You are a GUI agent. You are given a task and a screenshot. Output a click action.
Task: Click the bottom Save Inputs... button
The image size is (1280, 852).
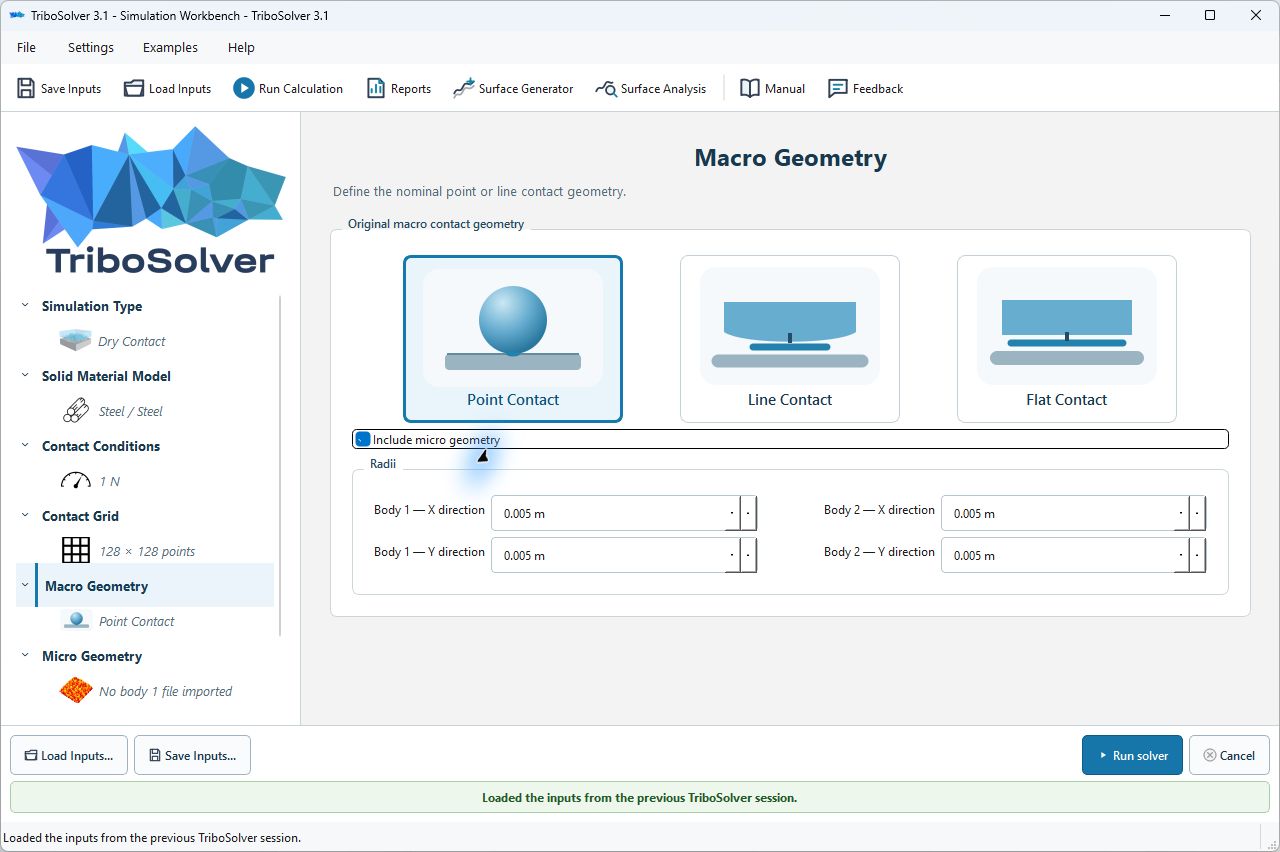(192, 756)
